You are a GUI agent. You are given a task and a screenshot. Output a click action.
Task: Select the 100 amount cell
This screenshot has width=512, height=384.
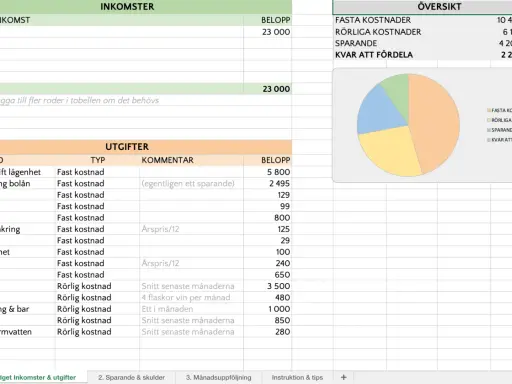coord(268,252)
